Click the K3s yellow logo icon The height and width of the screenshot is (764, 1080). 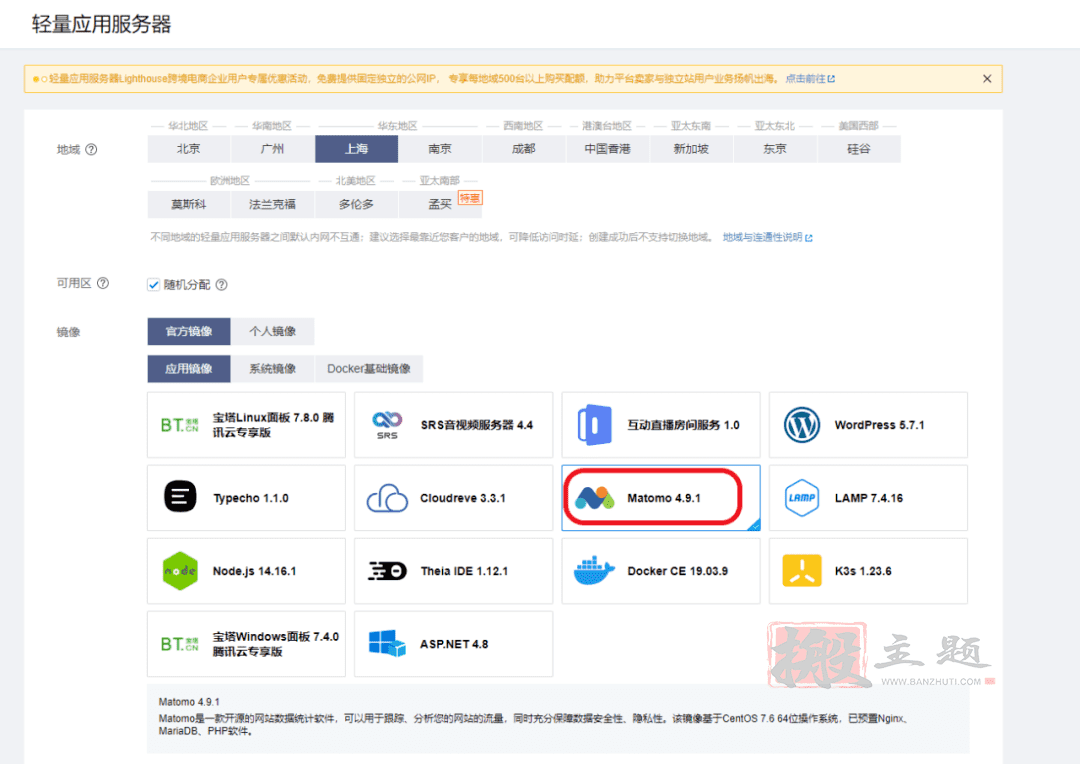point(802,570)
